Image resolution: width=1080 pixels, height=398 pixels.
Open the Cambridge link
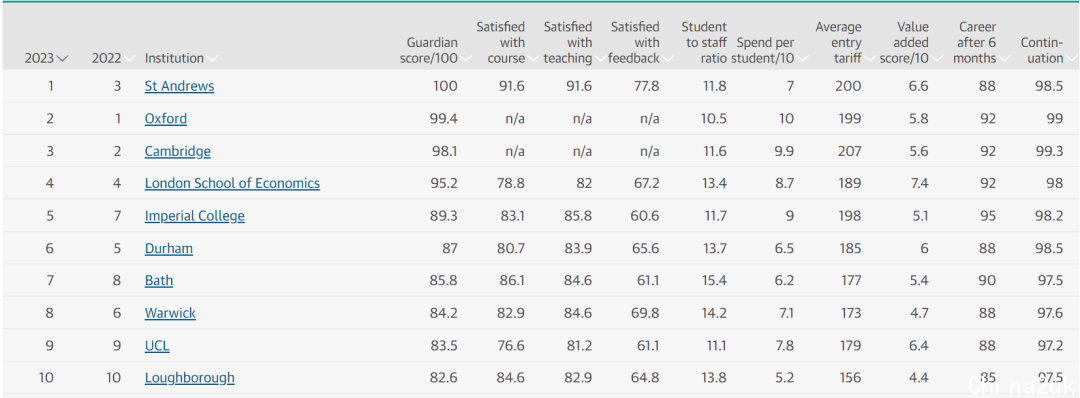178,151
